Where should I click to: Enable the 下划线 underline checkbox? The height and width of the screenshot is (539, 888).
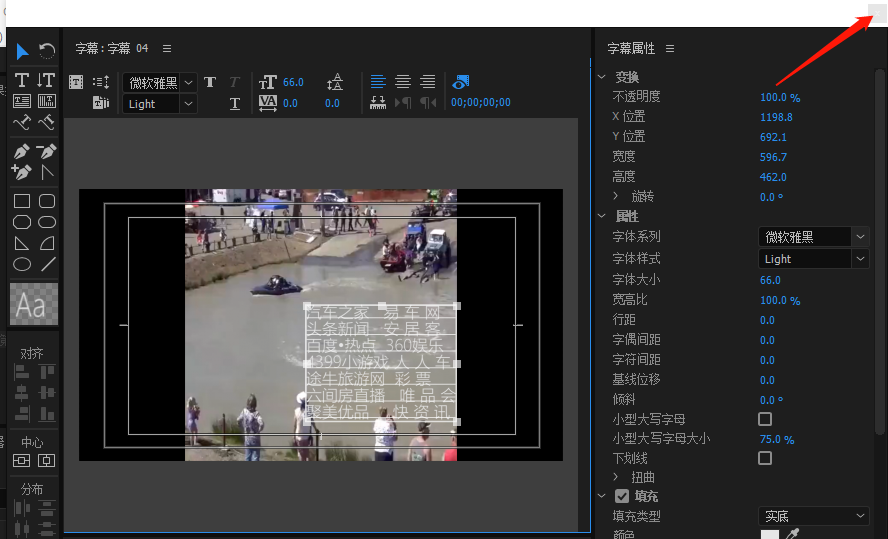coord(765,458)
